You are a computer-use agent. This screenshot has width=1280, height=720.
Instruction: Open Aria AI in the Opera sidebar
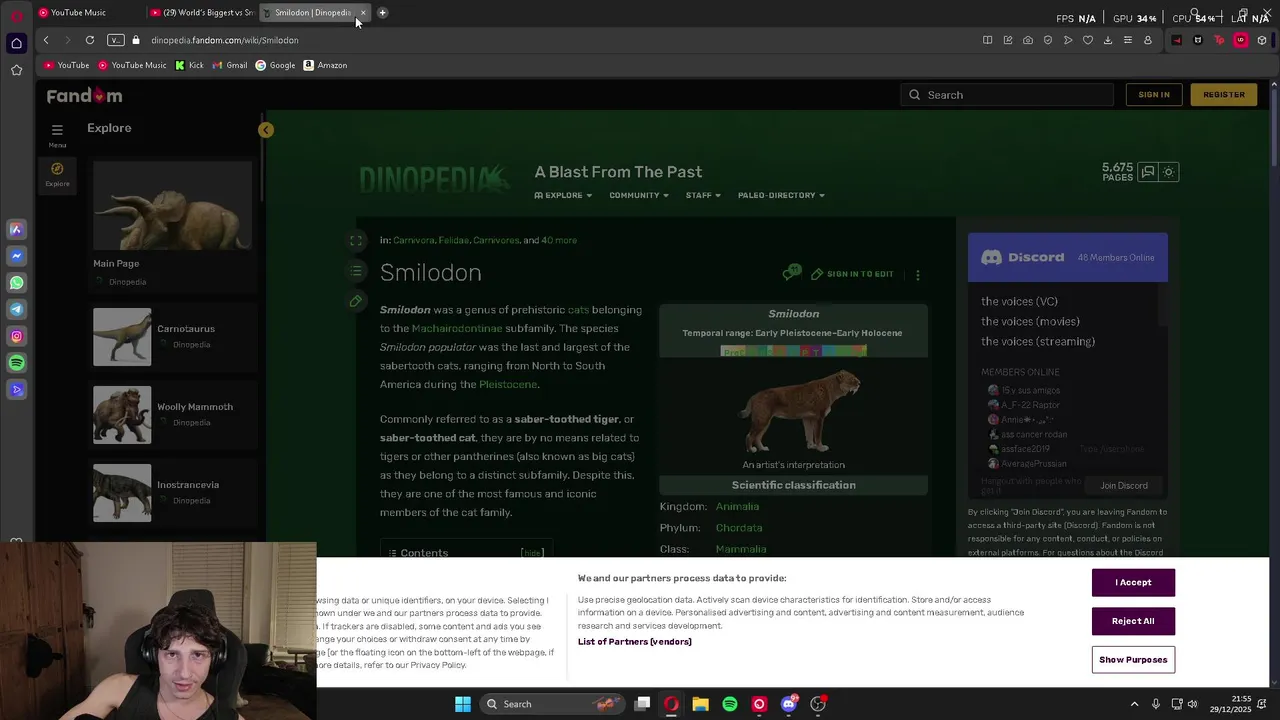(16, 229)
